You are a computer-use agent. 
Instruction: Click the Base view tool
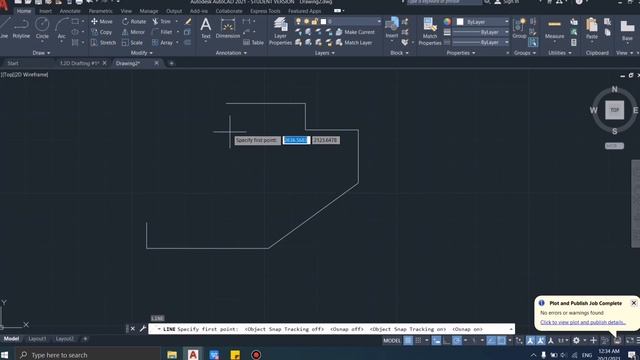click(627, 30)
